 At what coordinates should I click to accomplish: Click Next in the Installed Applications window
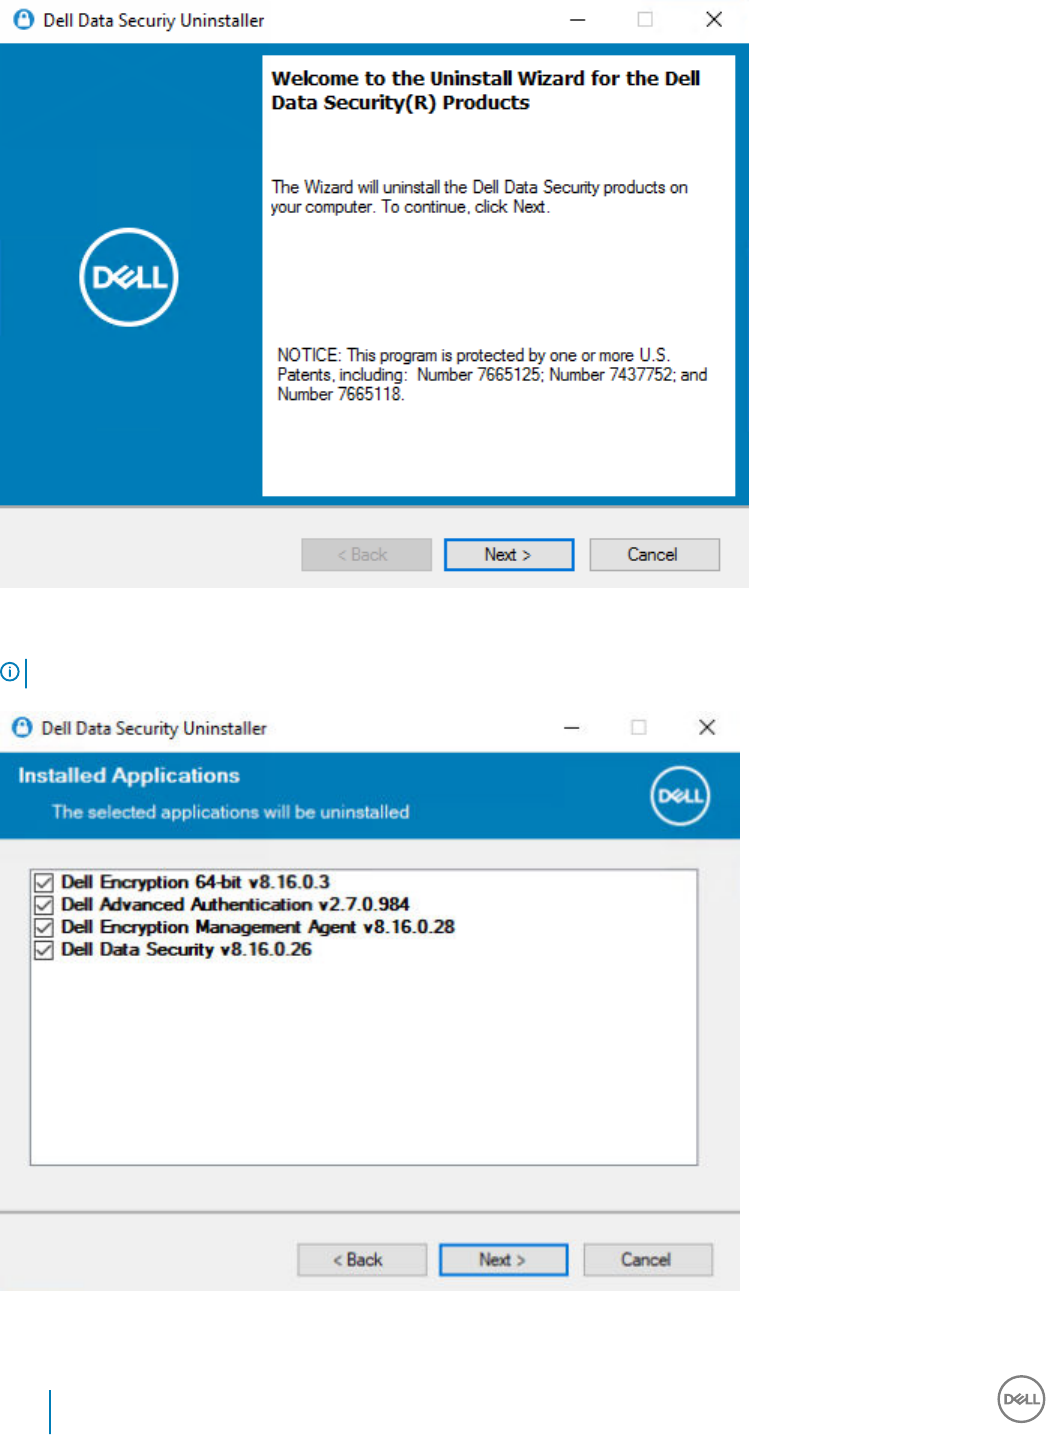(x=503, y=1260)
